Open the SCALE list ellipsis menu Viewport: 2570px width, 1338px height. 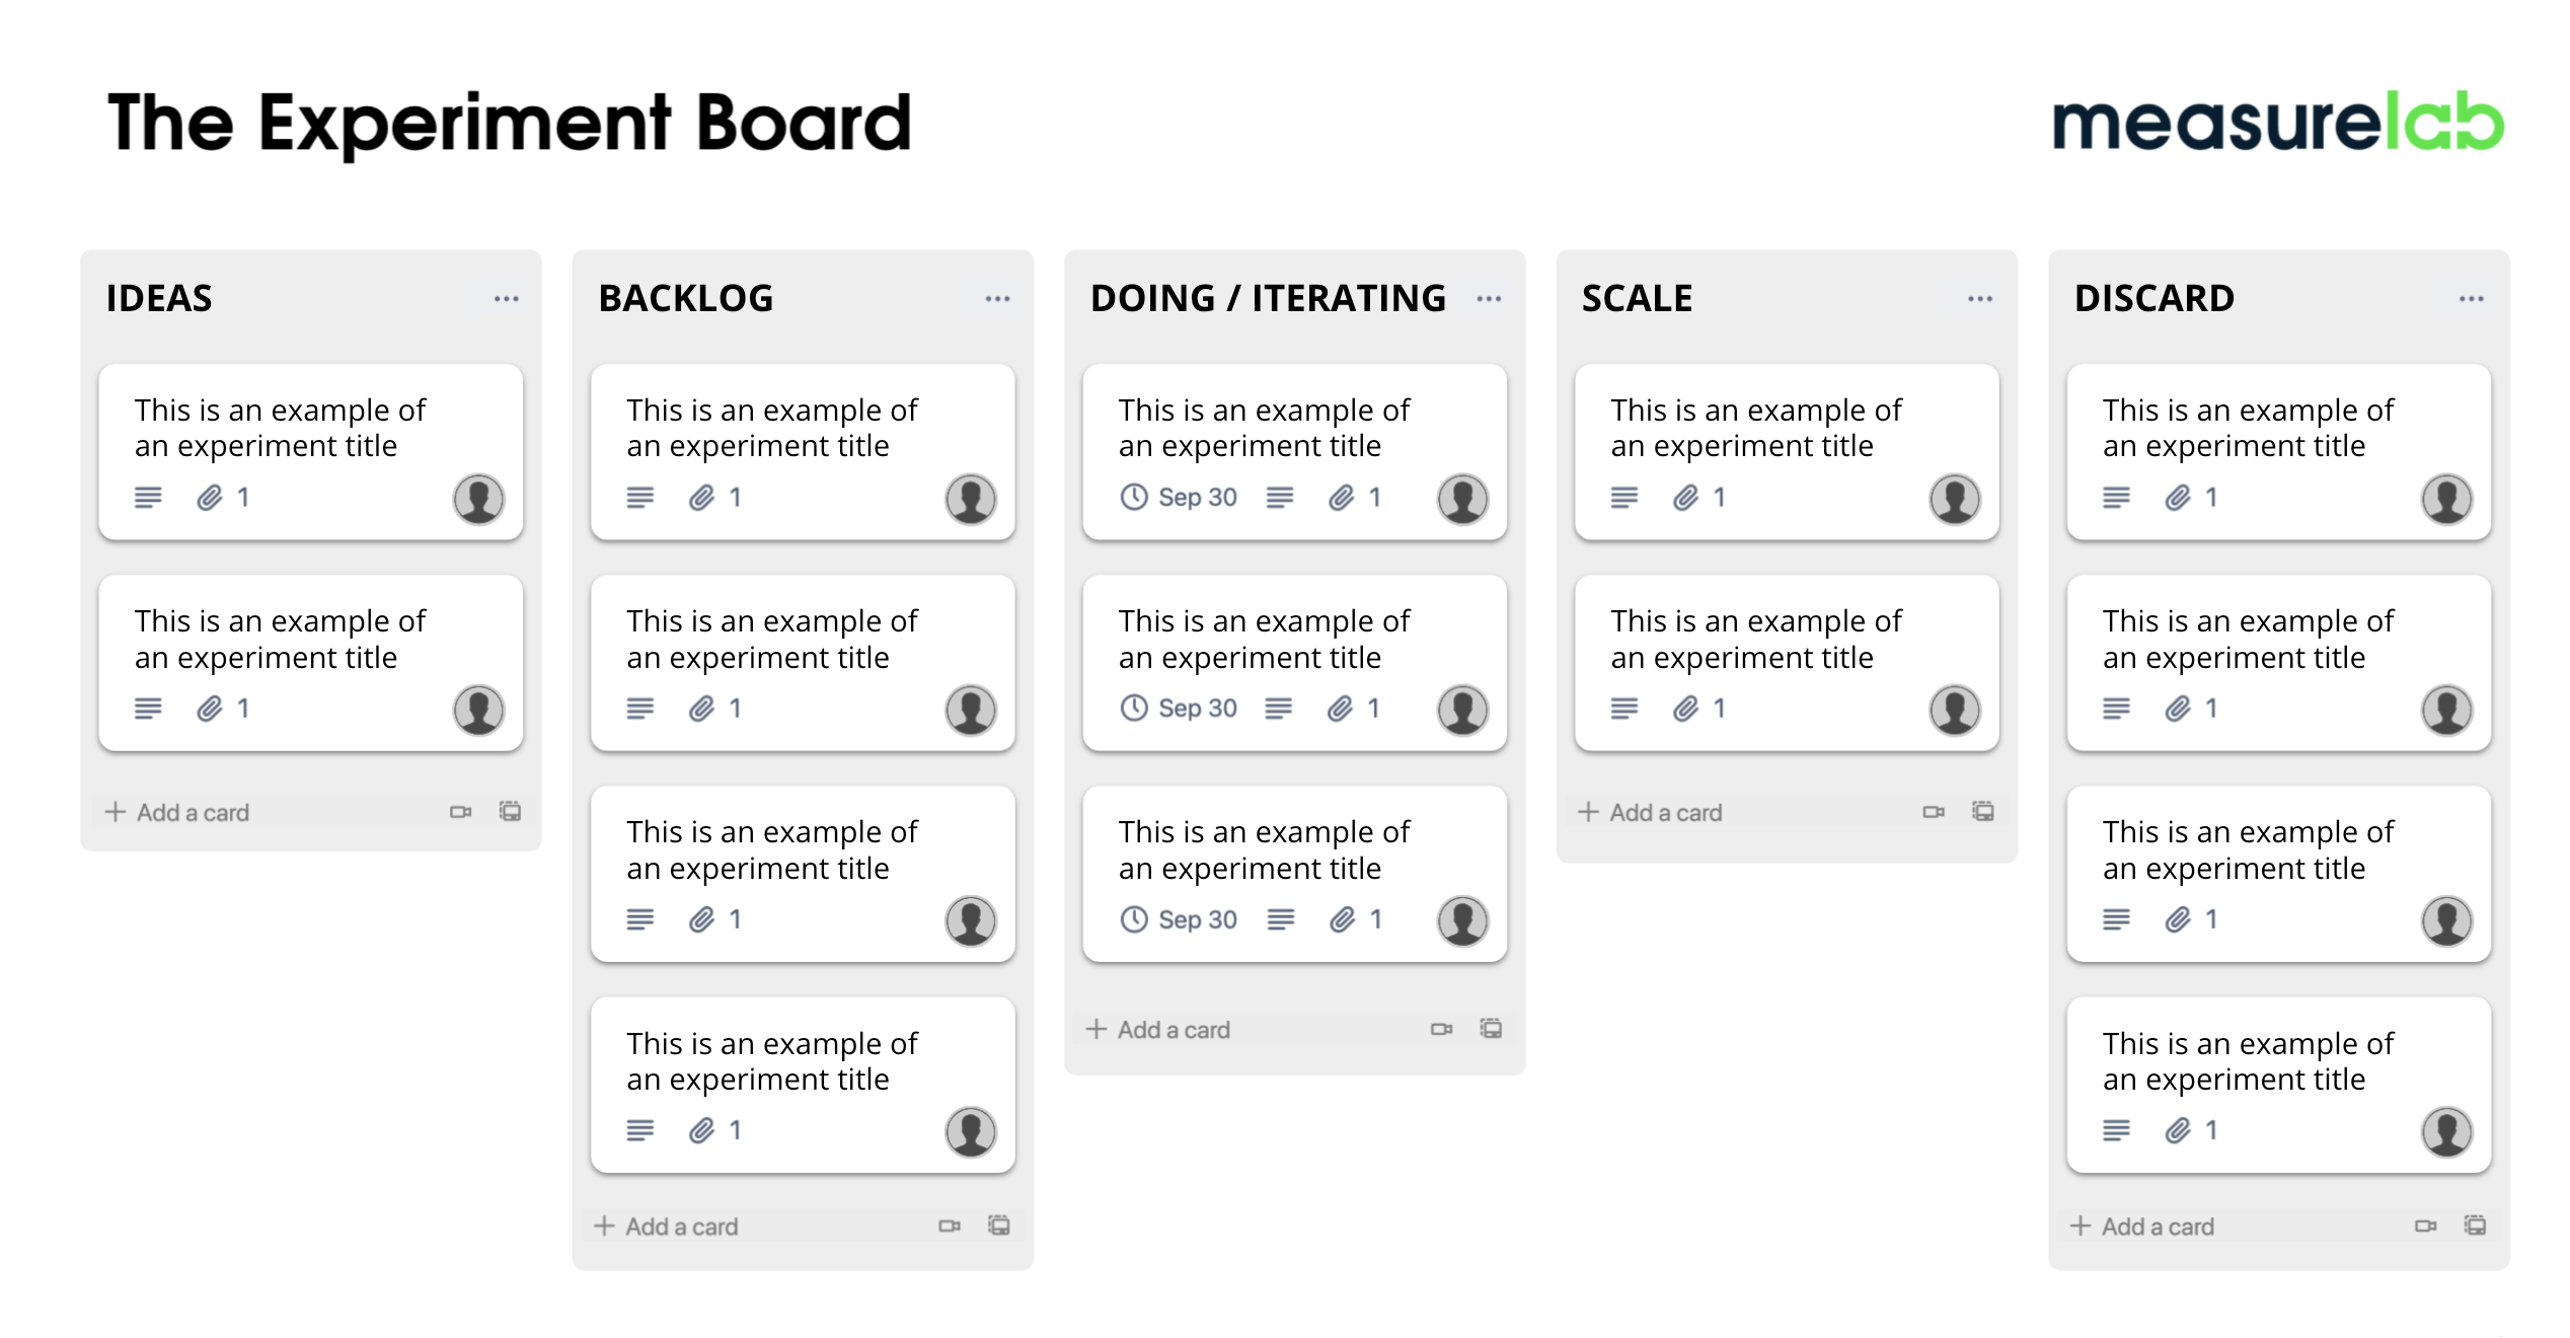pyautogui.click(x=1980, y=299)
